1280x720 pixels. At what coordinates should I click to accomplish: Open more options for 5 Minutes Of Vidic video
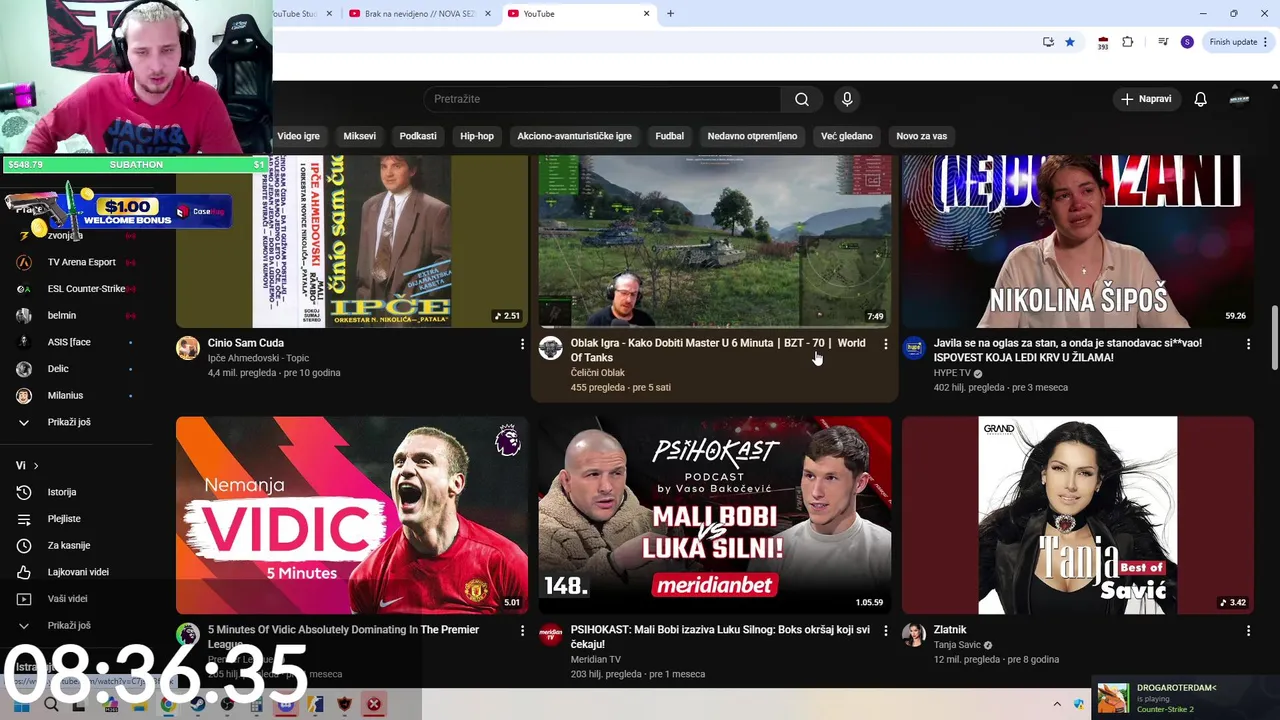[x=522, y=631]
